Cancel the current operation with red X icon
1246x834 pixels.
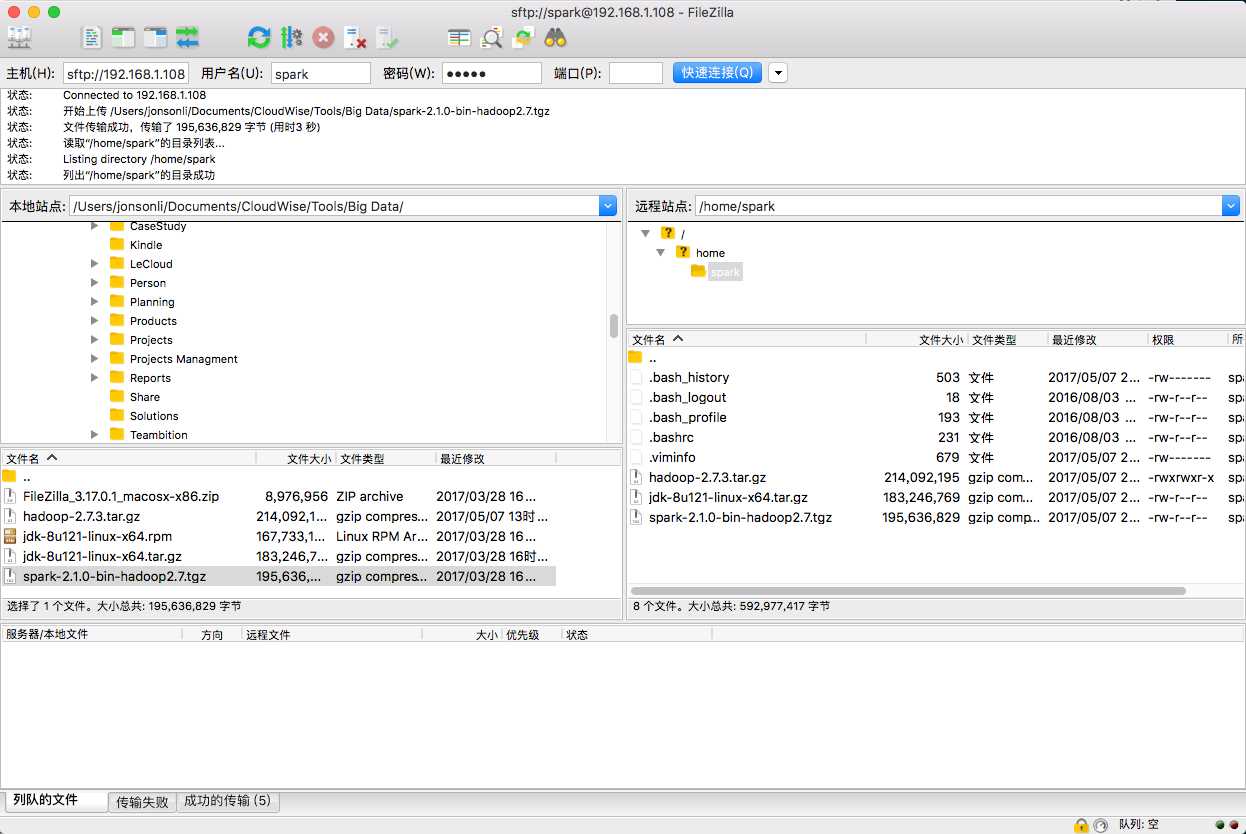tap(323, 38)
